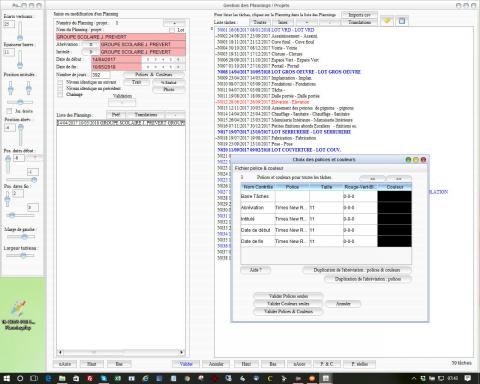Click Duplication de l'abréviation : polices button
The height and width of the screenshot is (384, 480).
click(368, 279)
